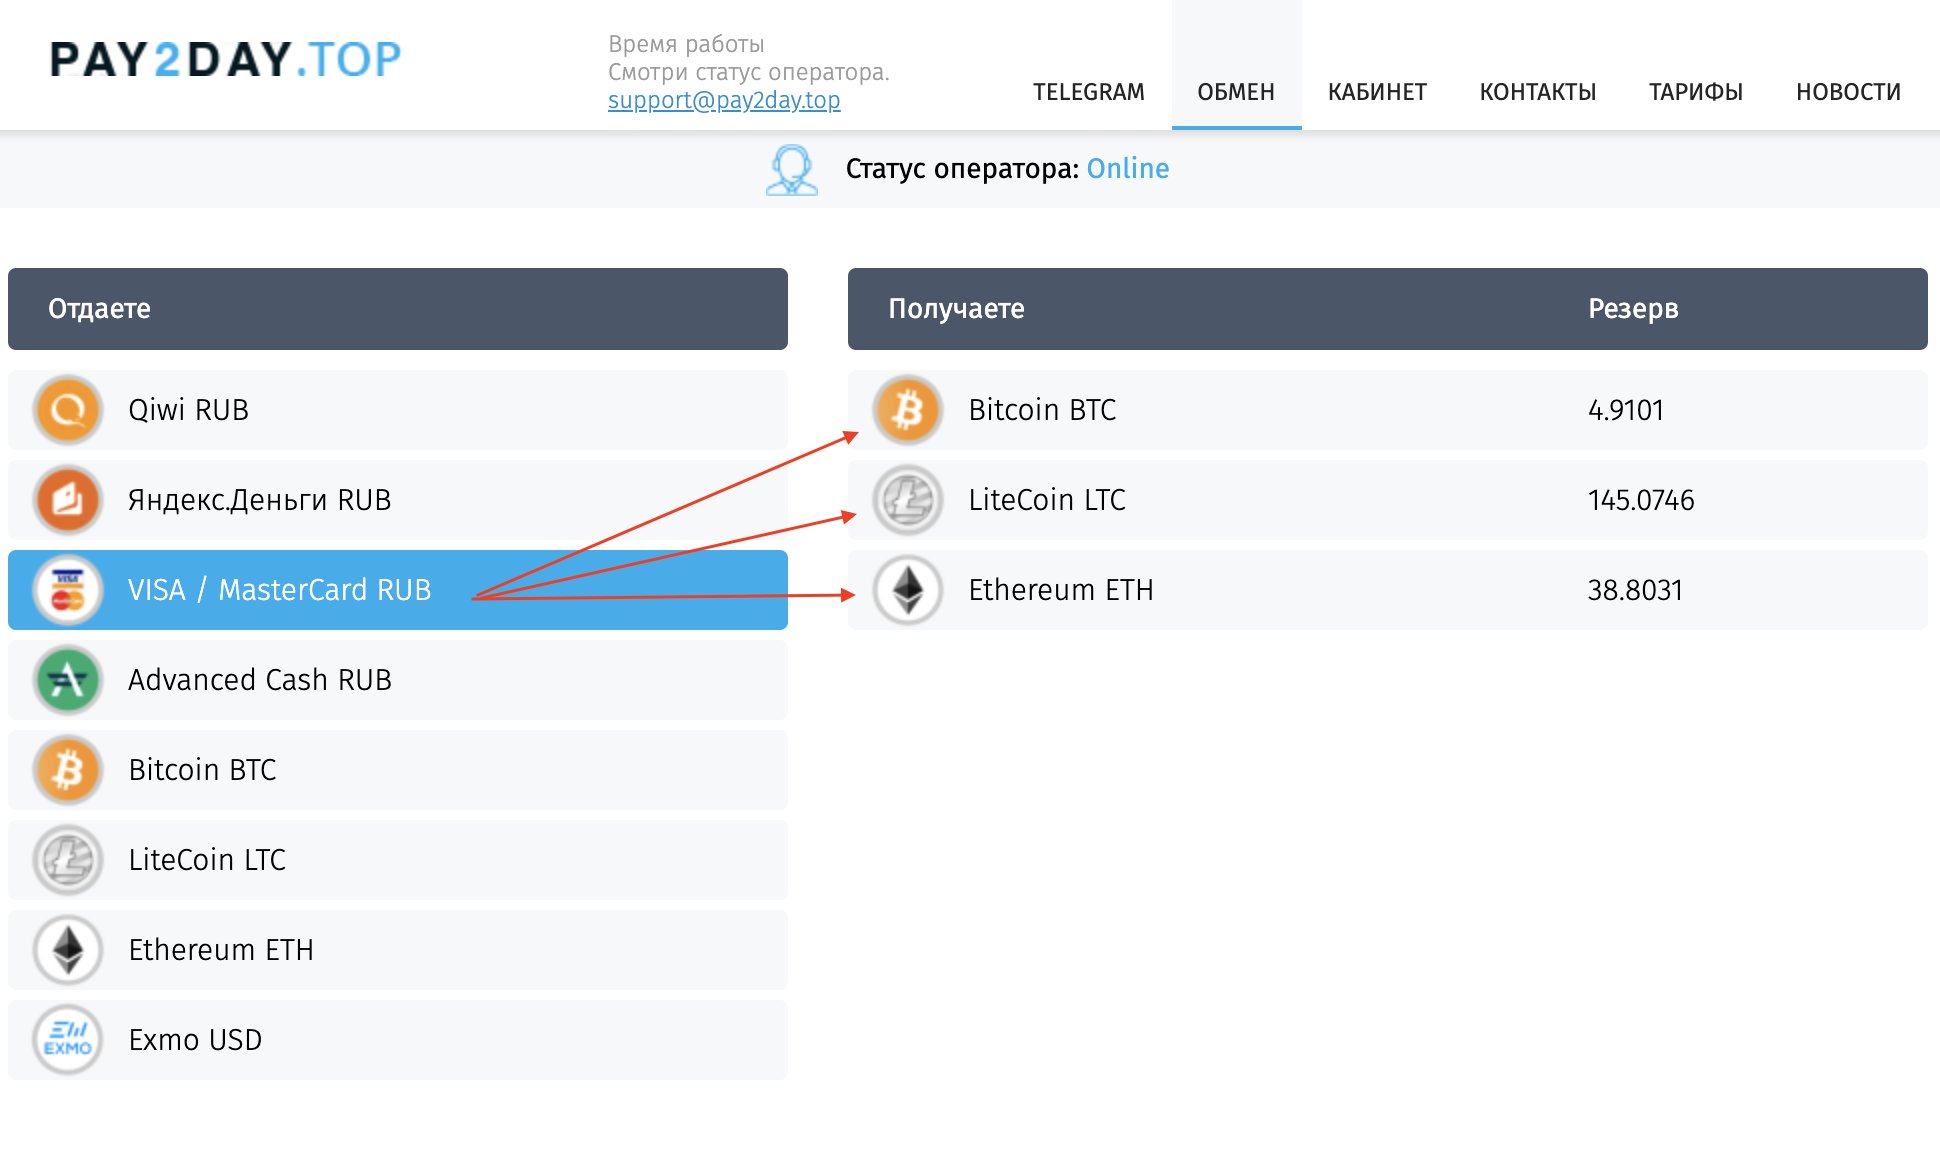Go to the КОНТАКТЫ page
1940x1150 pixels.
coord(1538,92)
